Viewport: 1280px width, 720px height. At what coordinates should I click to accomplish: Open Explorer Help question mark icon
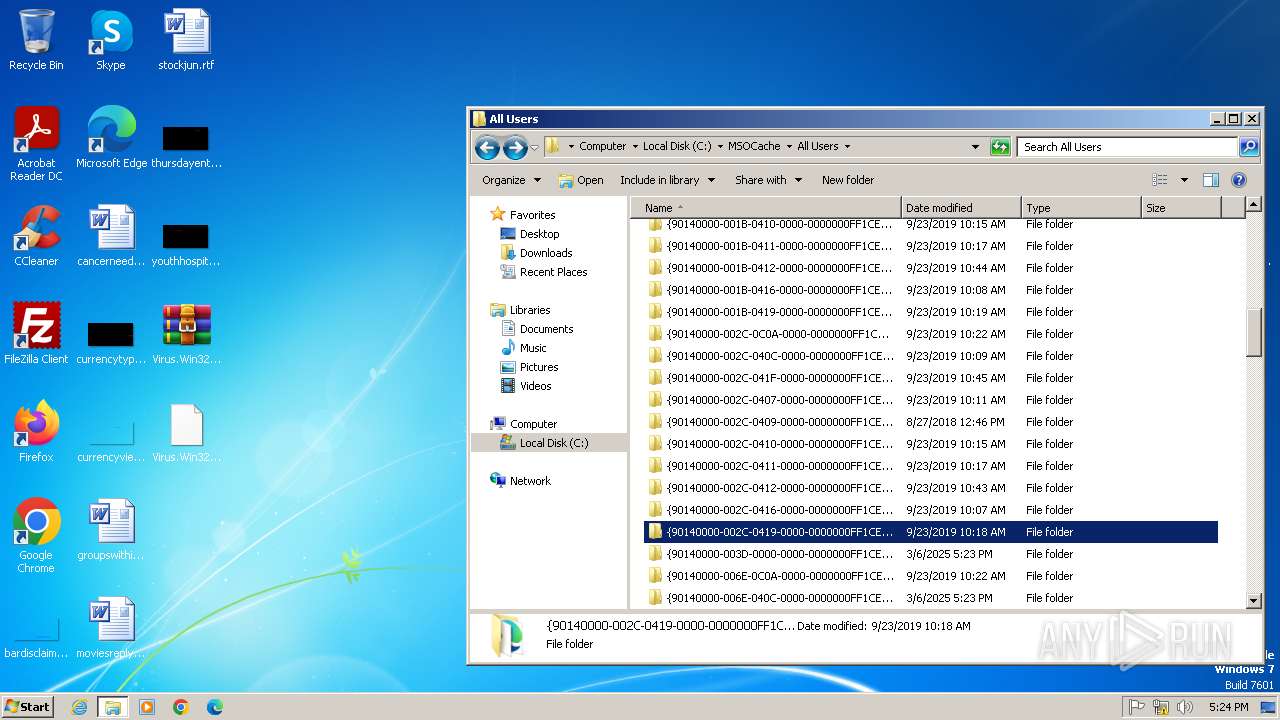tap(1239, 180)
